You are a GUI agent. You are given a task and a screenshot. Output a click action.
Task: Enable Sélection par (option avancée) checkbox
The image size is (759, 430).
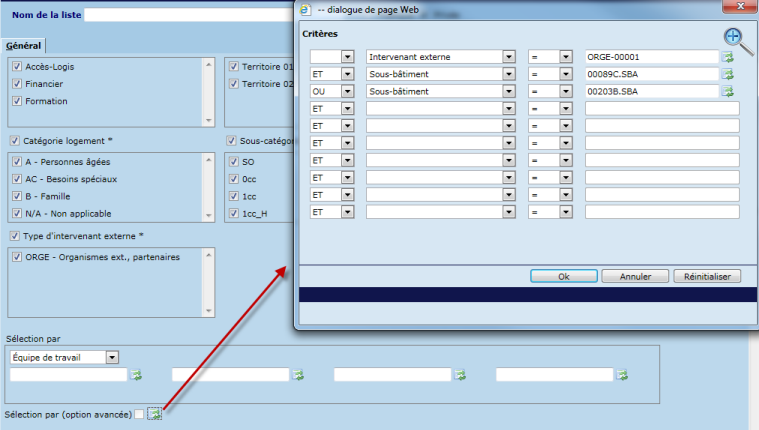point(139,414)
